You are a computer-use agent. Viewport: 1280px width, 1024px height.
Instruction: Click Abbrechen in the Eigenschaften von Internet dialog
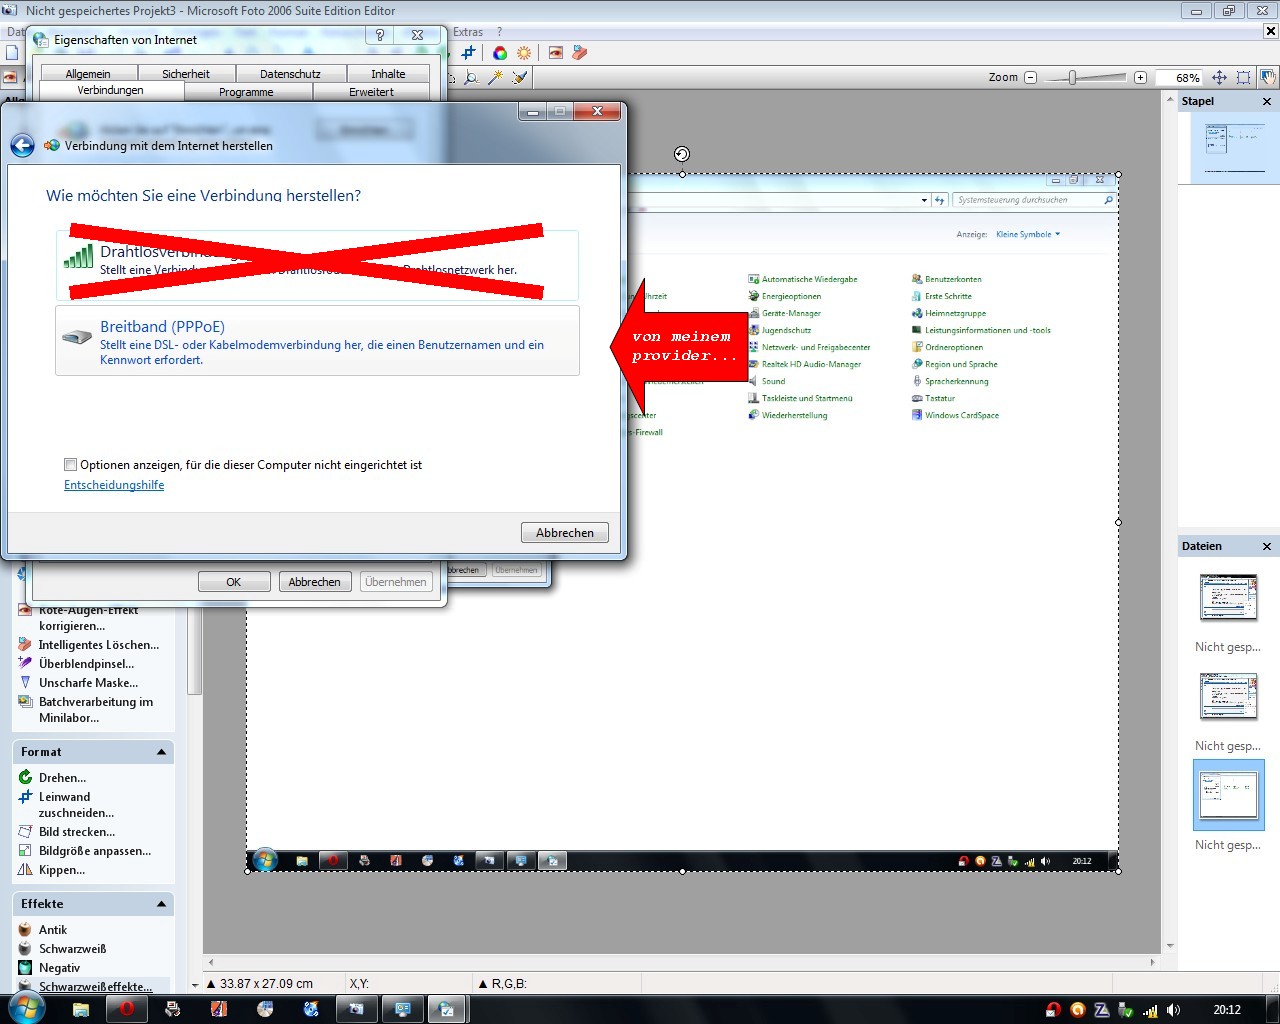pyautogui.click(x=314, y=582)
